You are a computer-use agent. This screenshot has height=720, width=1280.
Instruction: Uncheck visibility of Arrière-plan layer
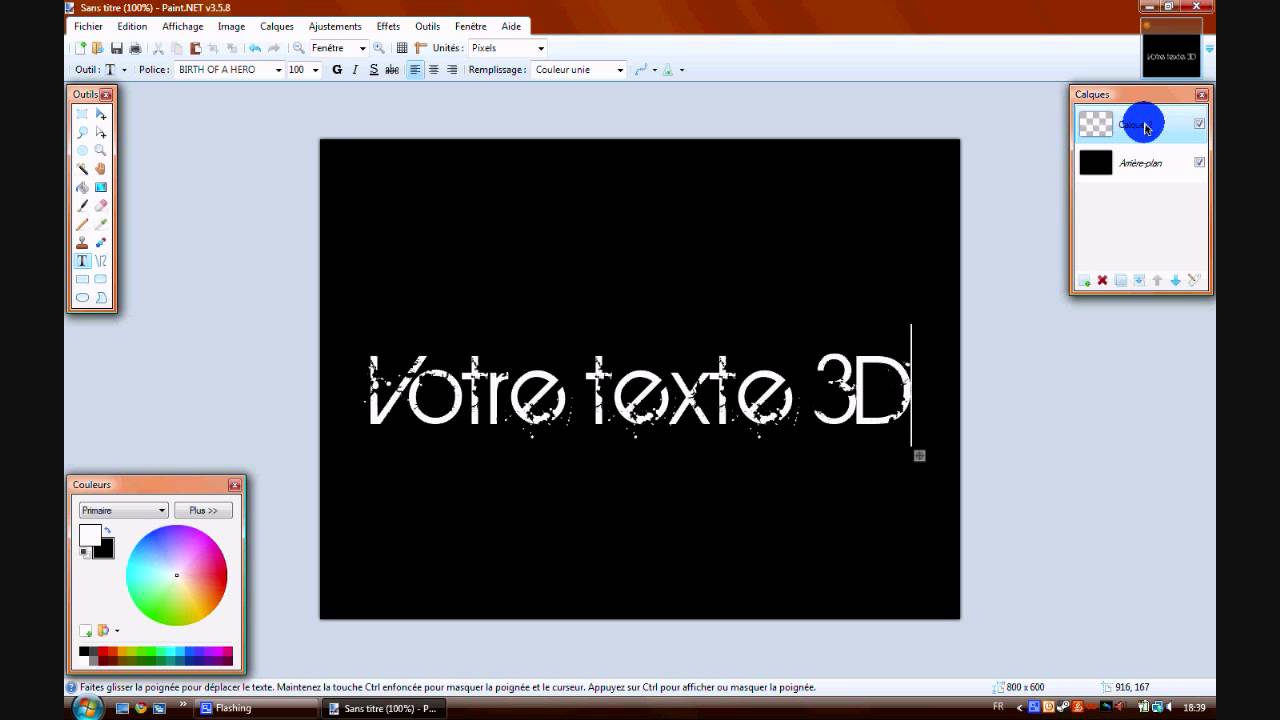(1199, 162)
